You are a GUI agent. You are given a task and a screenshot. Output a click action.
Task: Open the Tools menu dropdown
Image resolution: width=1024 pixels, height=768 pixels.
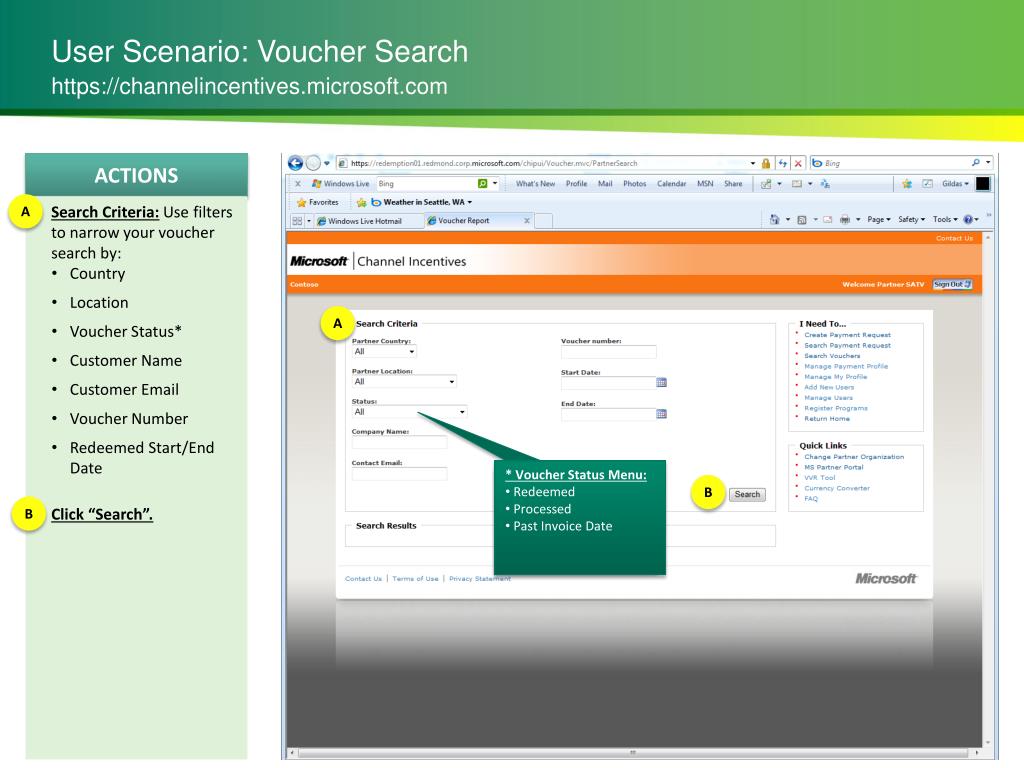click(x=945, y=219)
